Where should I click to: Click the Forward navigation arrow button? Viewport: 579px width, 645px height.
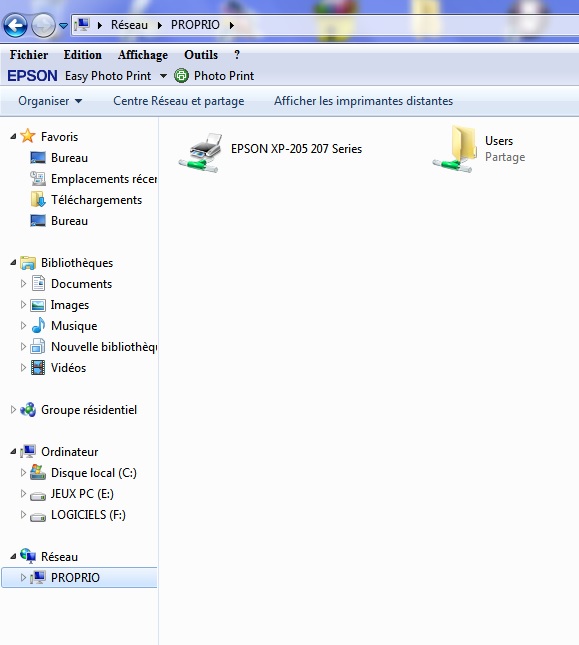(43, 26)
